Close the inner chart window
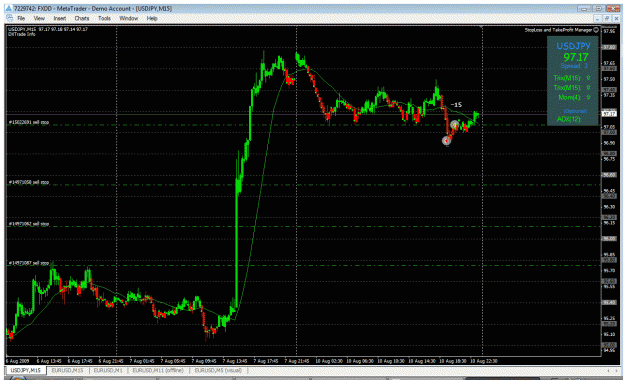This screenshot has width=625, height=380. (x=616, y=18)
